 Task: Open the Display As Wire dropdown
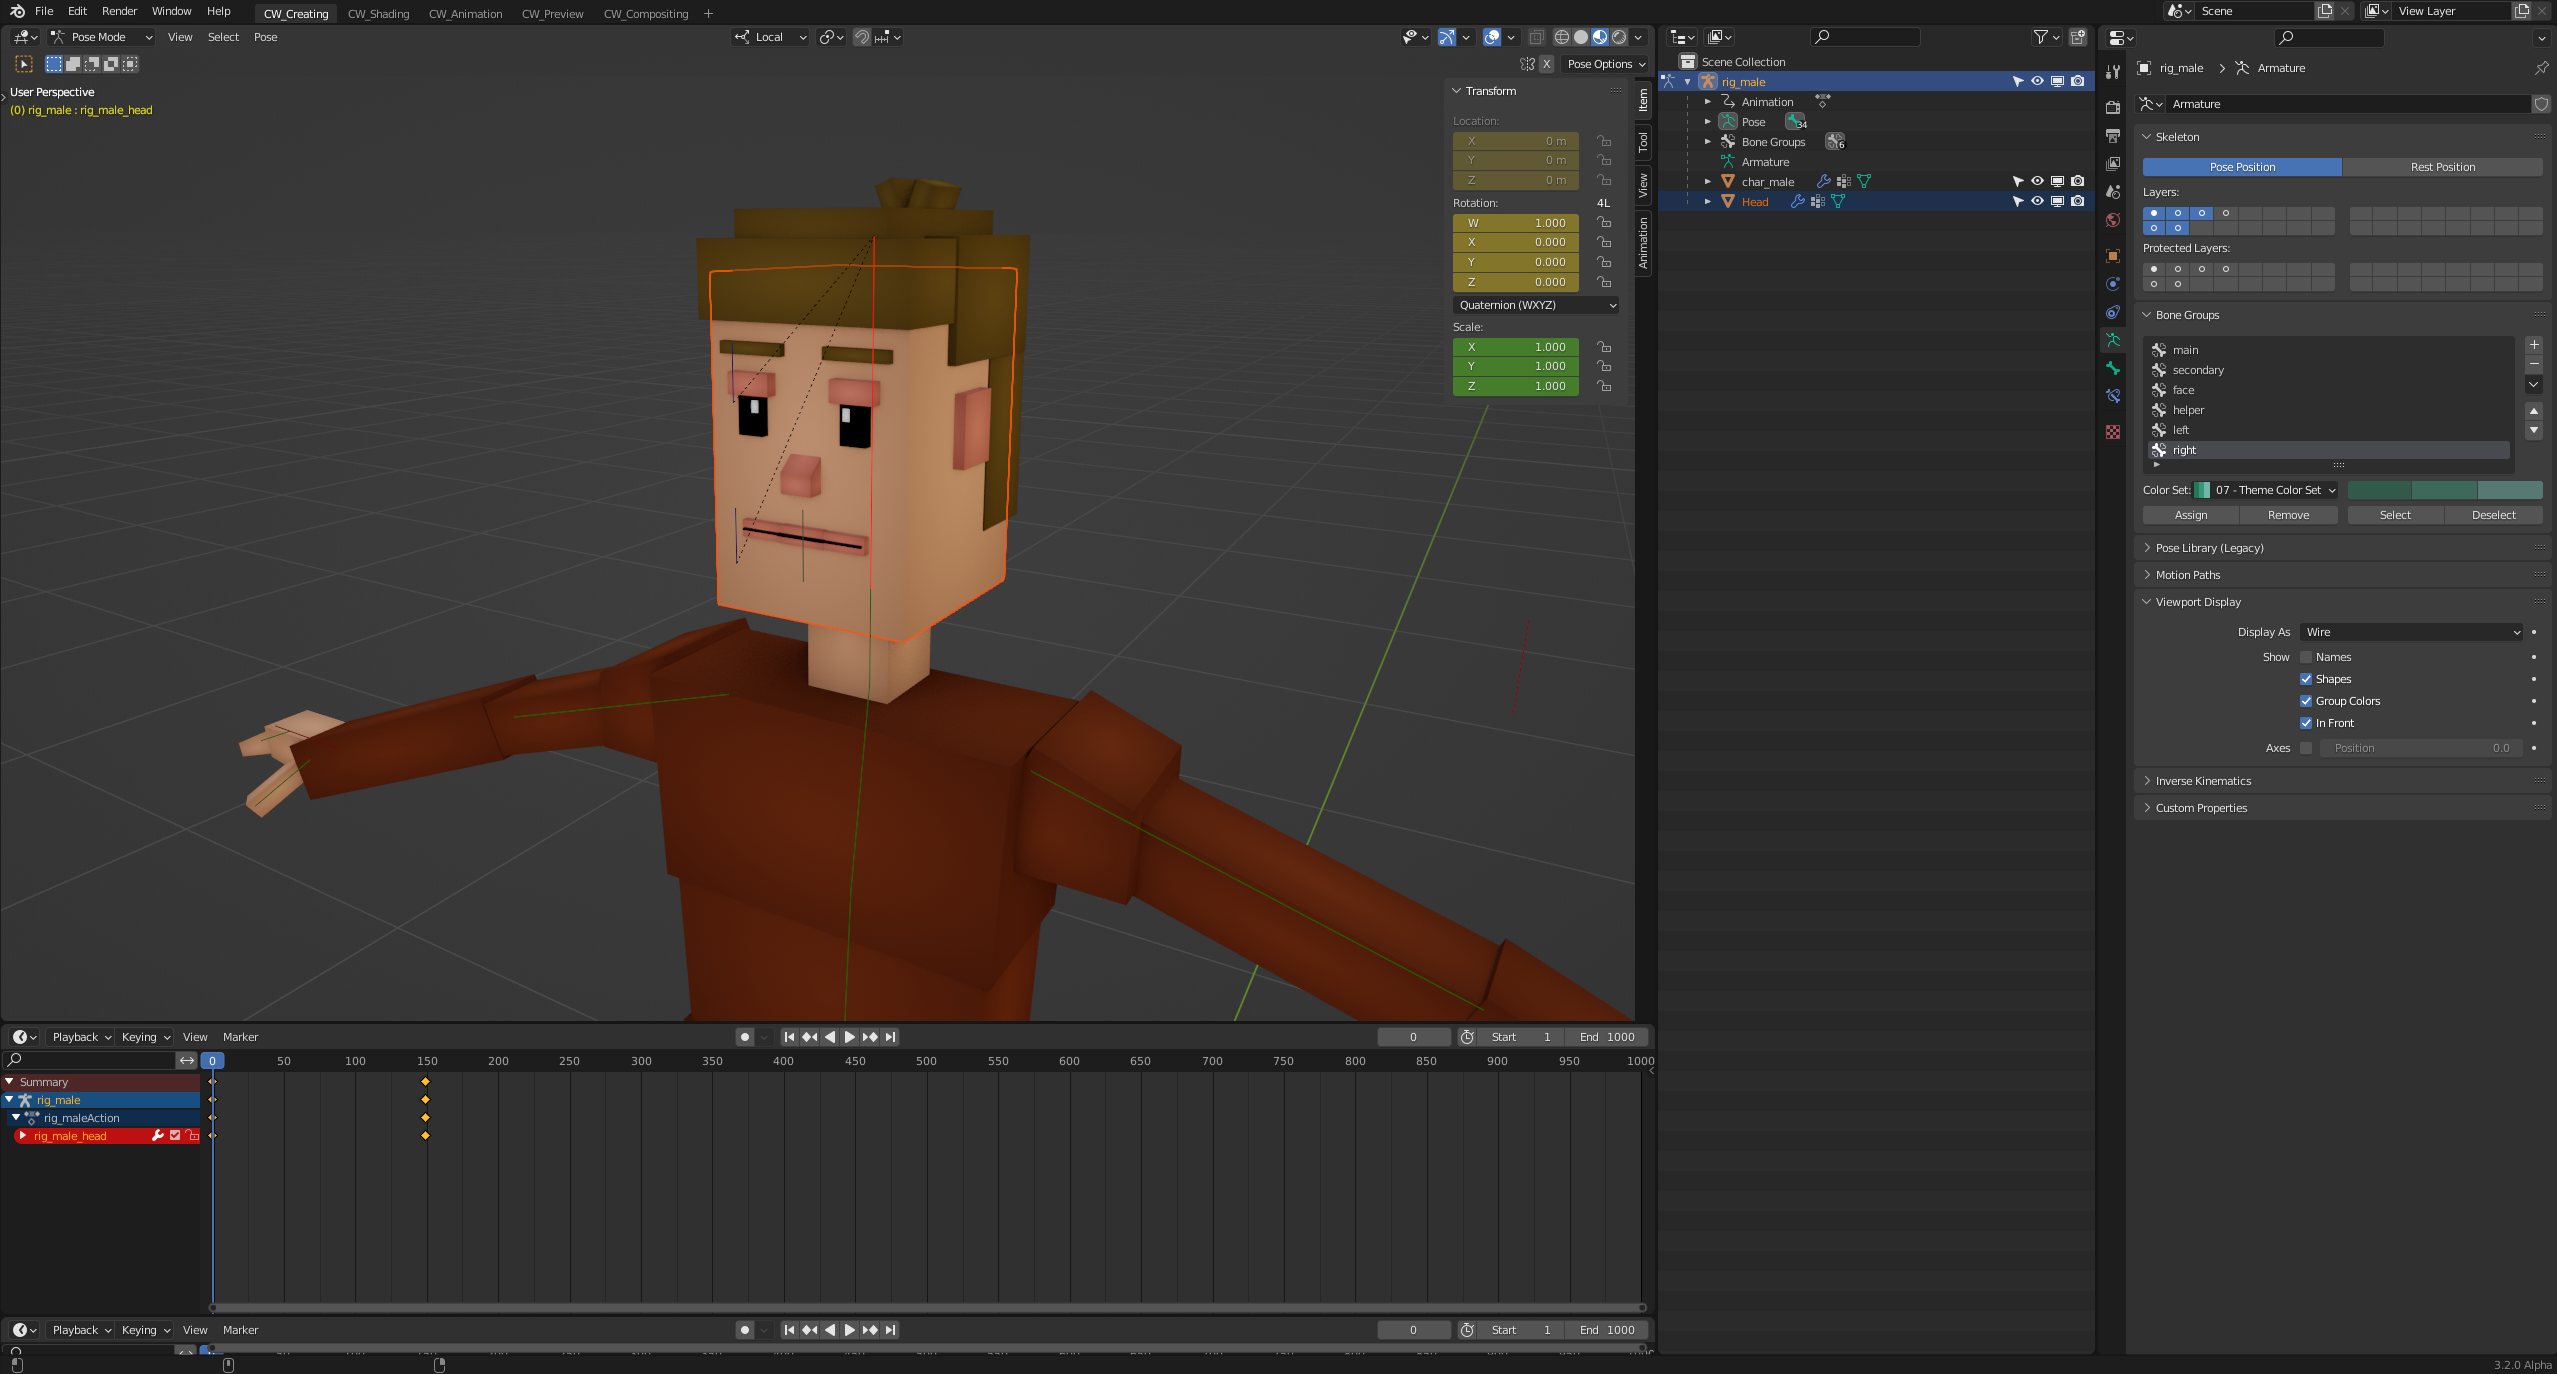tap(2411, 632)
